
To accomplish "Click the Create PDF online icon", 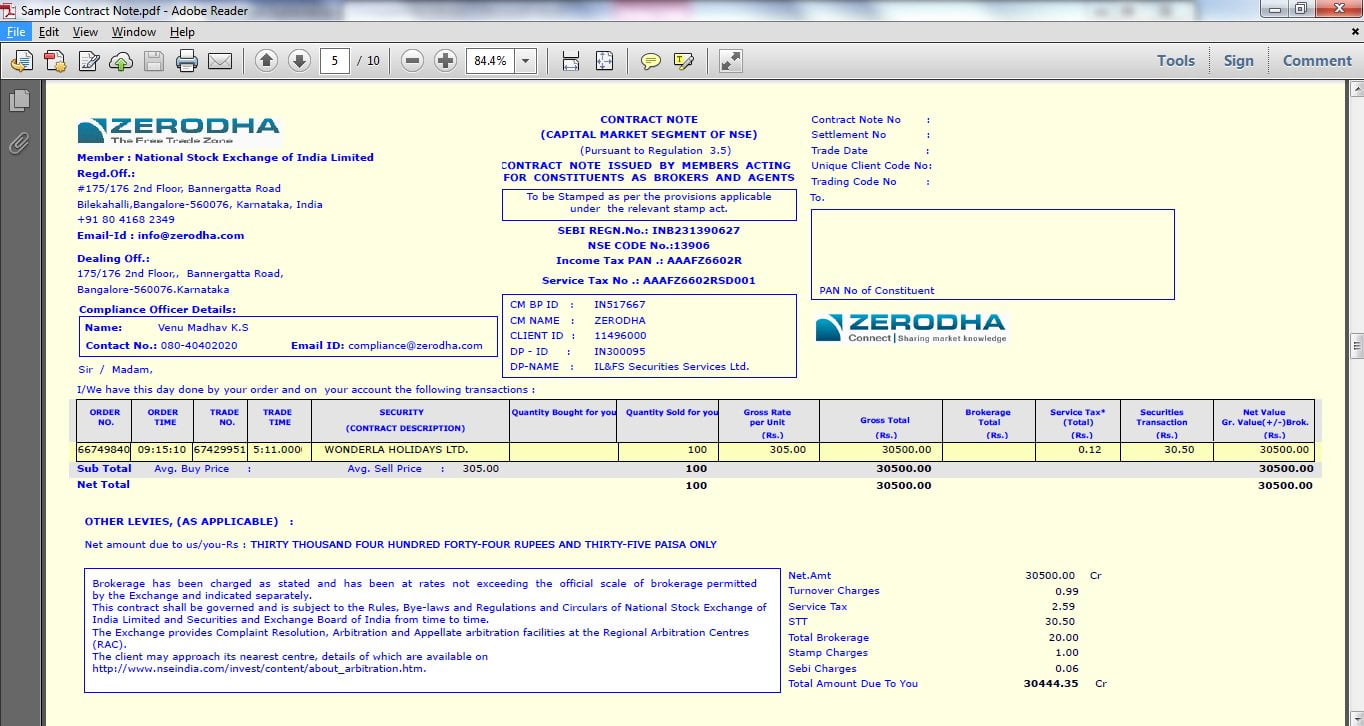I will click(54, 61).
